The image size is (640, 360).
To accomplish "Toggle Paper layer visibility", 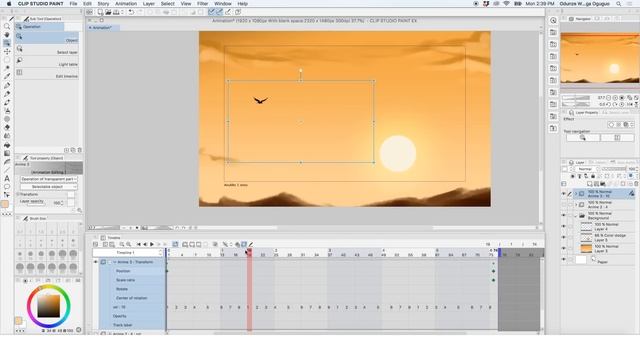I will point(564,260).
